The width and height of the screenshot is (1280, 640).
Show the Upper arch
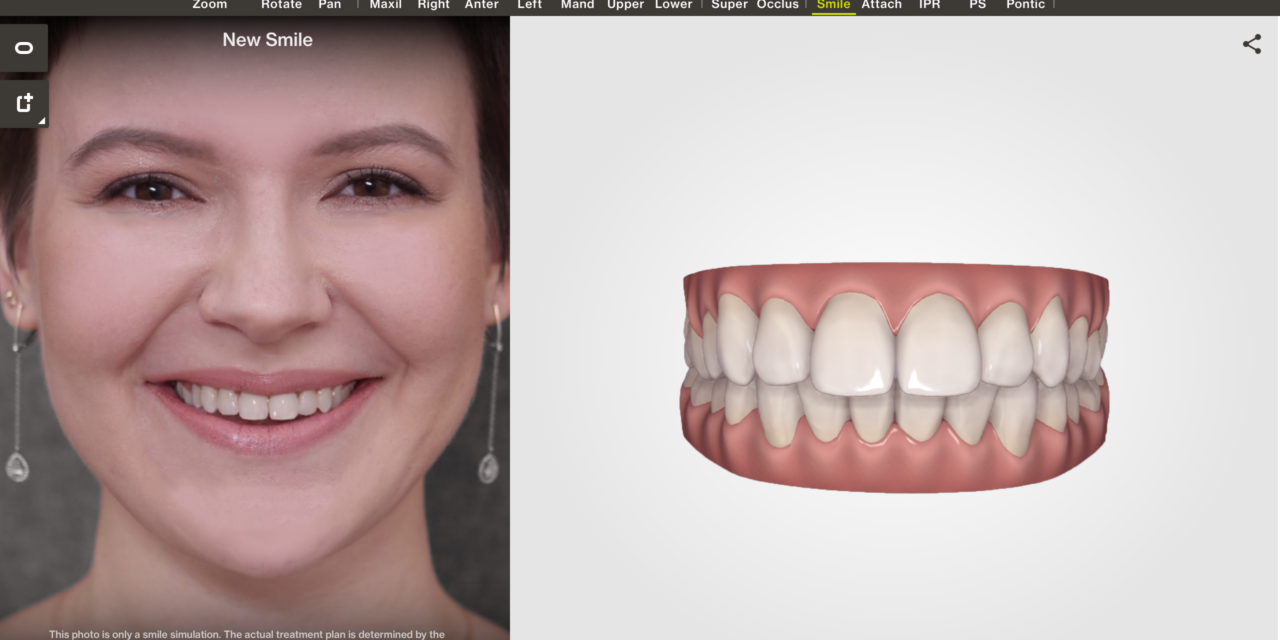tap(625, 5)
